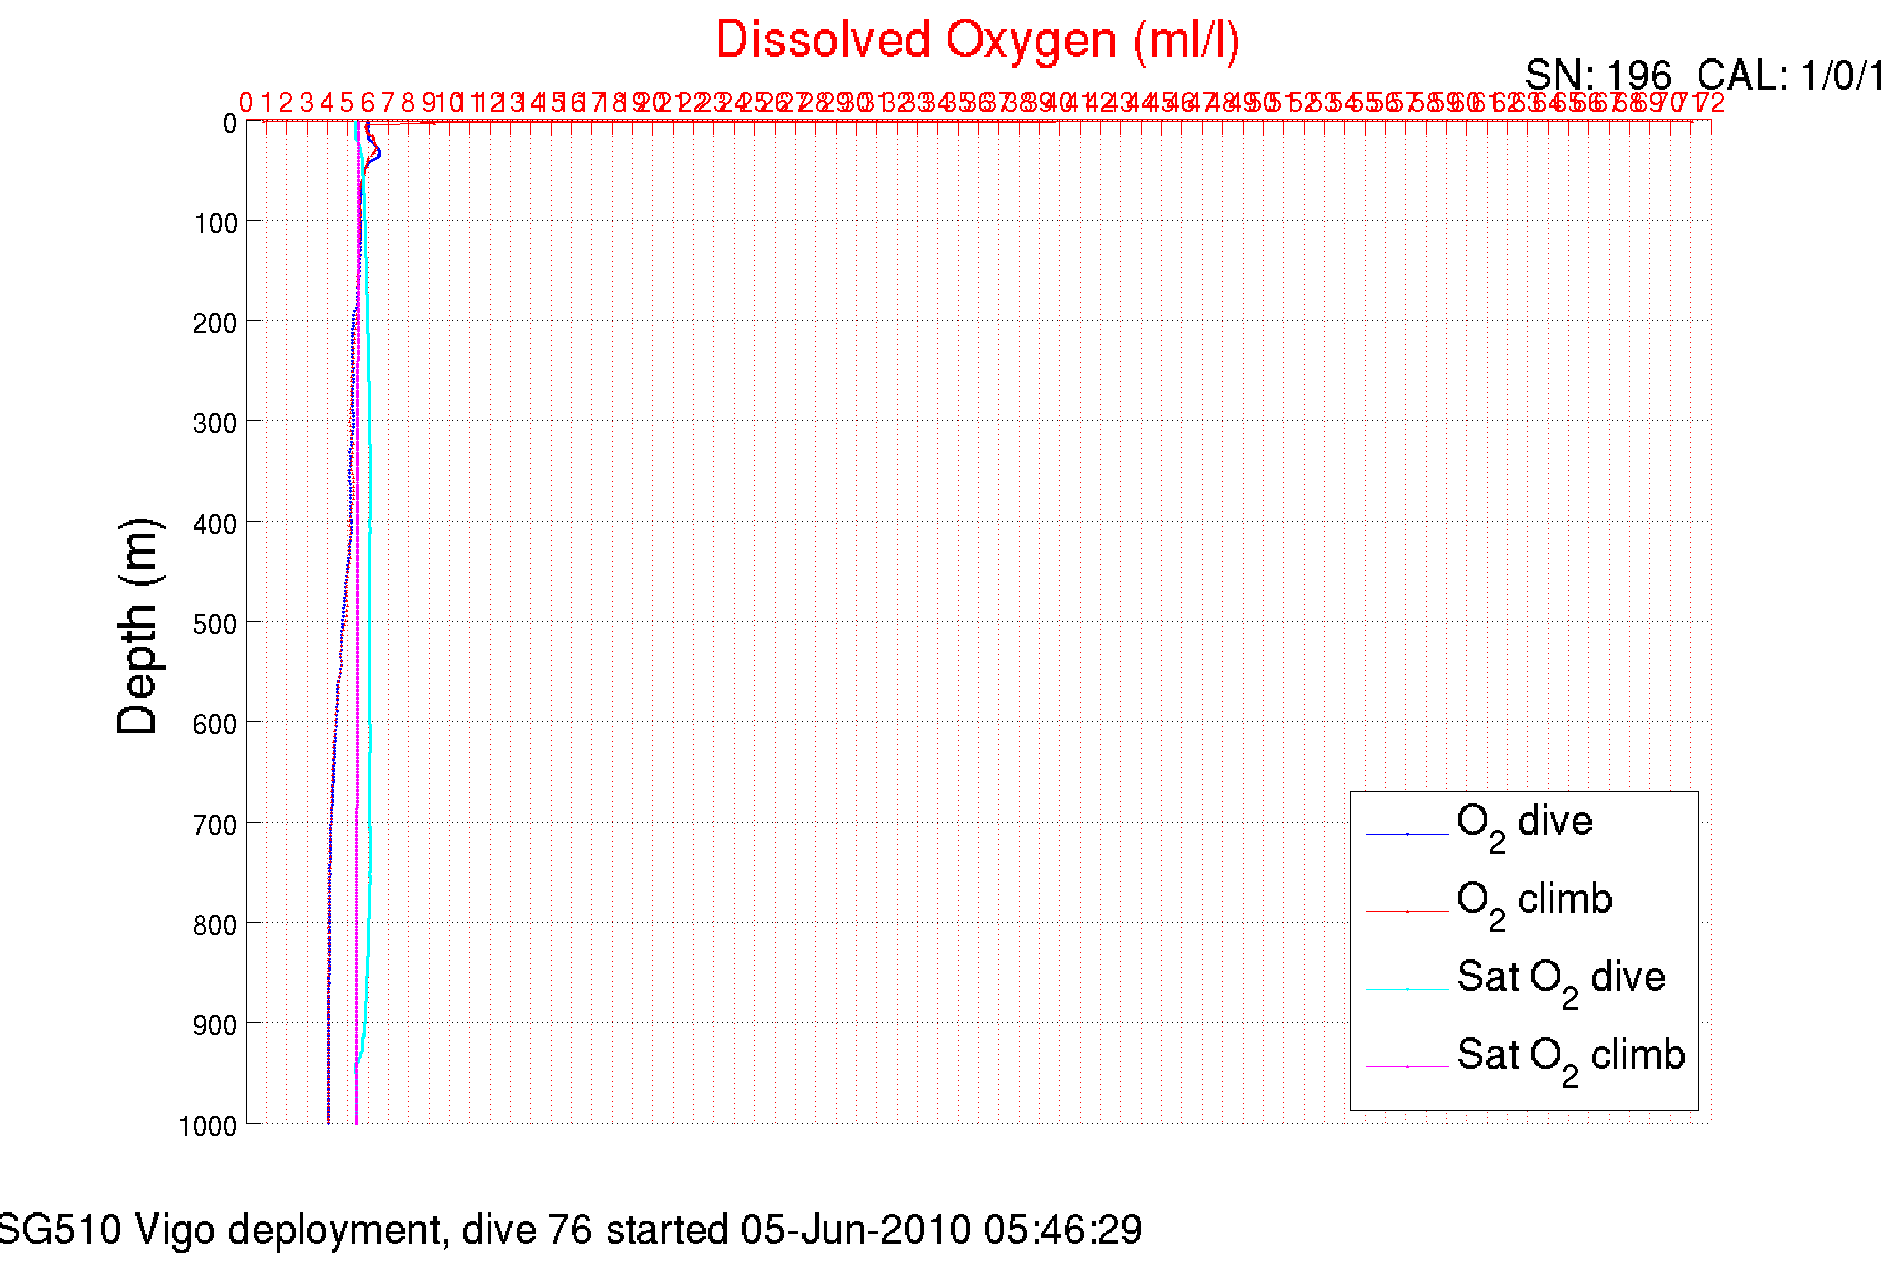Click the cyan saturation curve at 500 m
Screen dimensions: 1891x1262
(369, 622)
